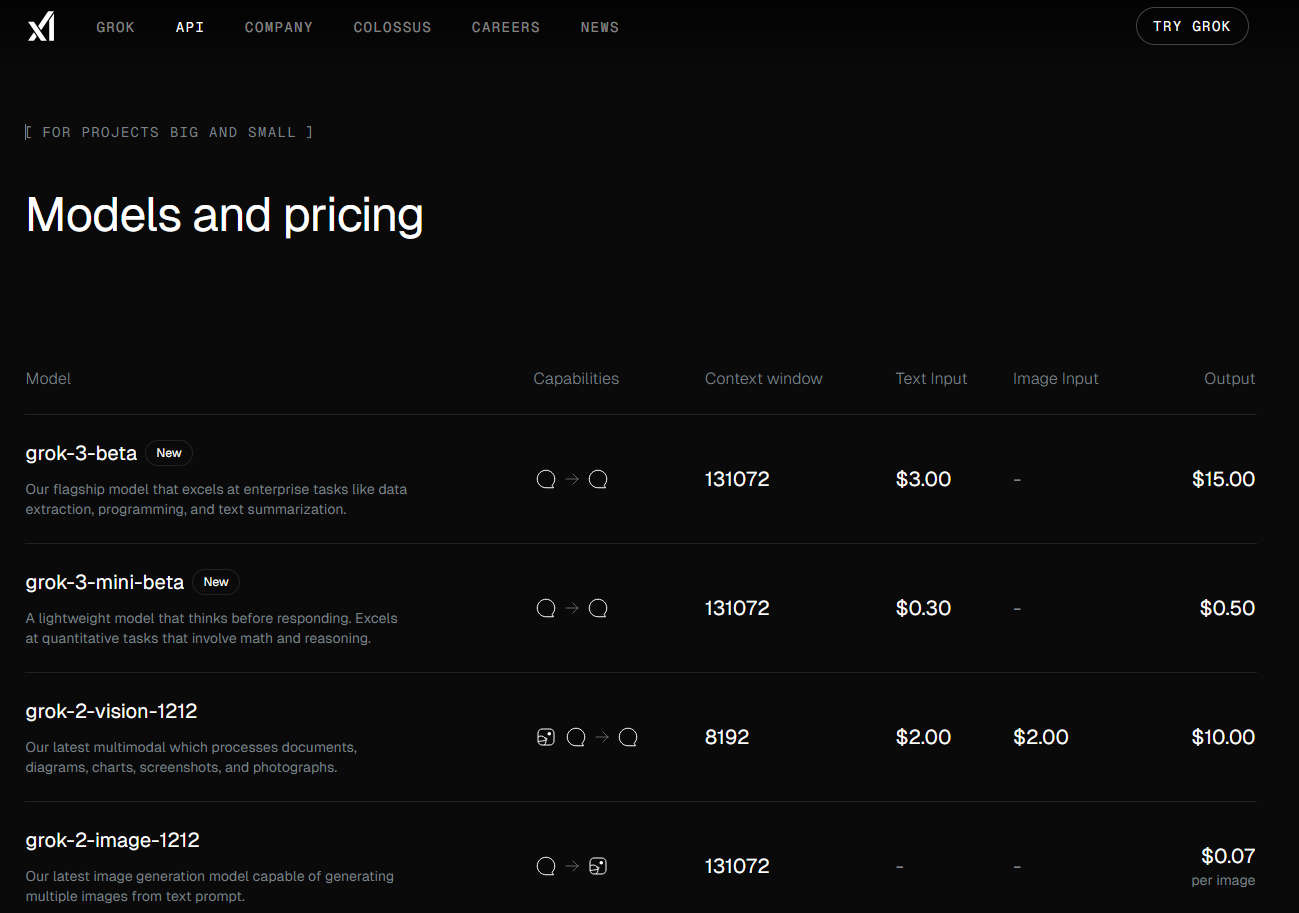Click grok-2-vision-1212 capability arrow icon
This screenshot has width=1299, height=913.
pyautogui.click(x=602, y=737)
